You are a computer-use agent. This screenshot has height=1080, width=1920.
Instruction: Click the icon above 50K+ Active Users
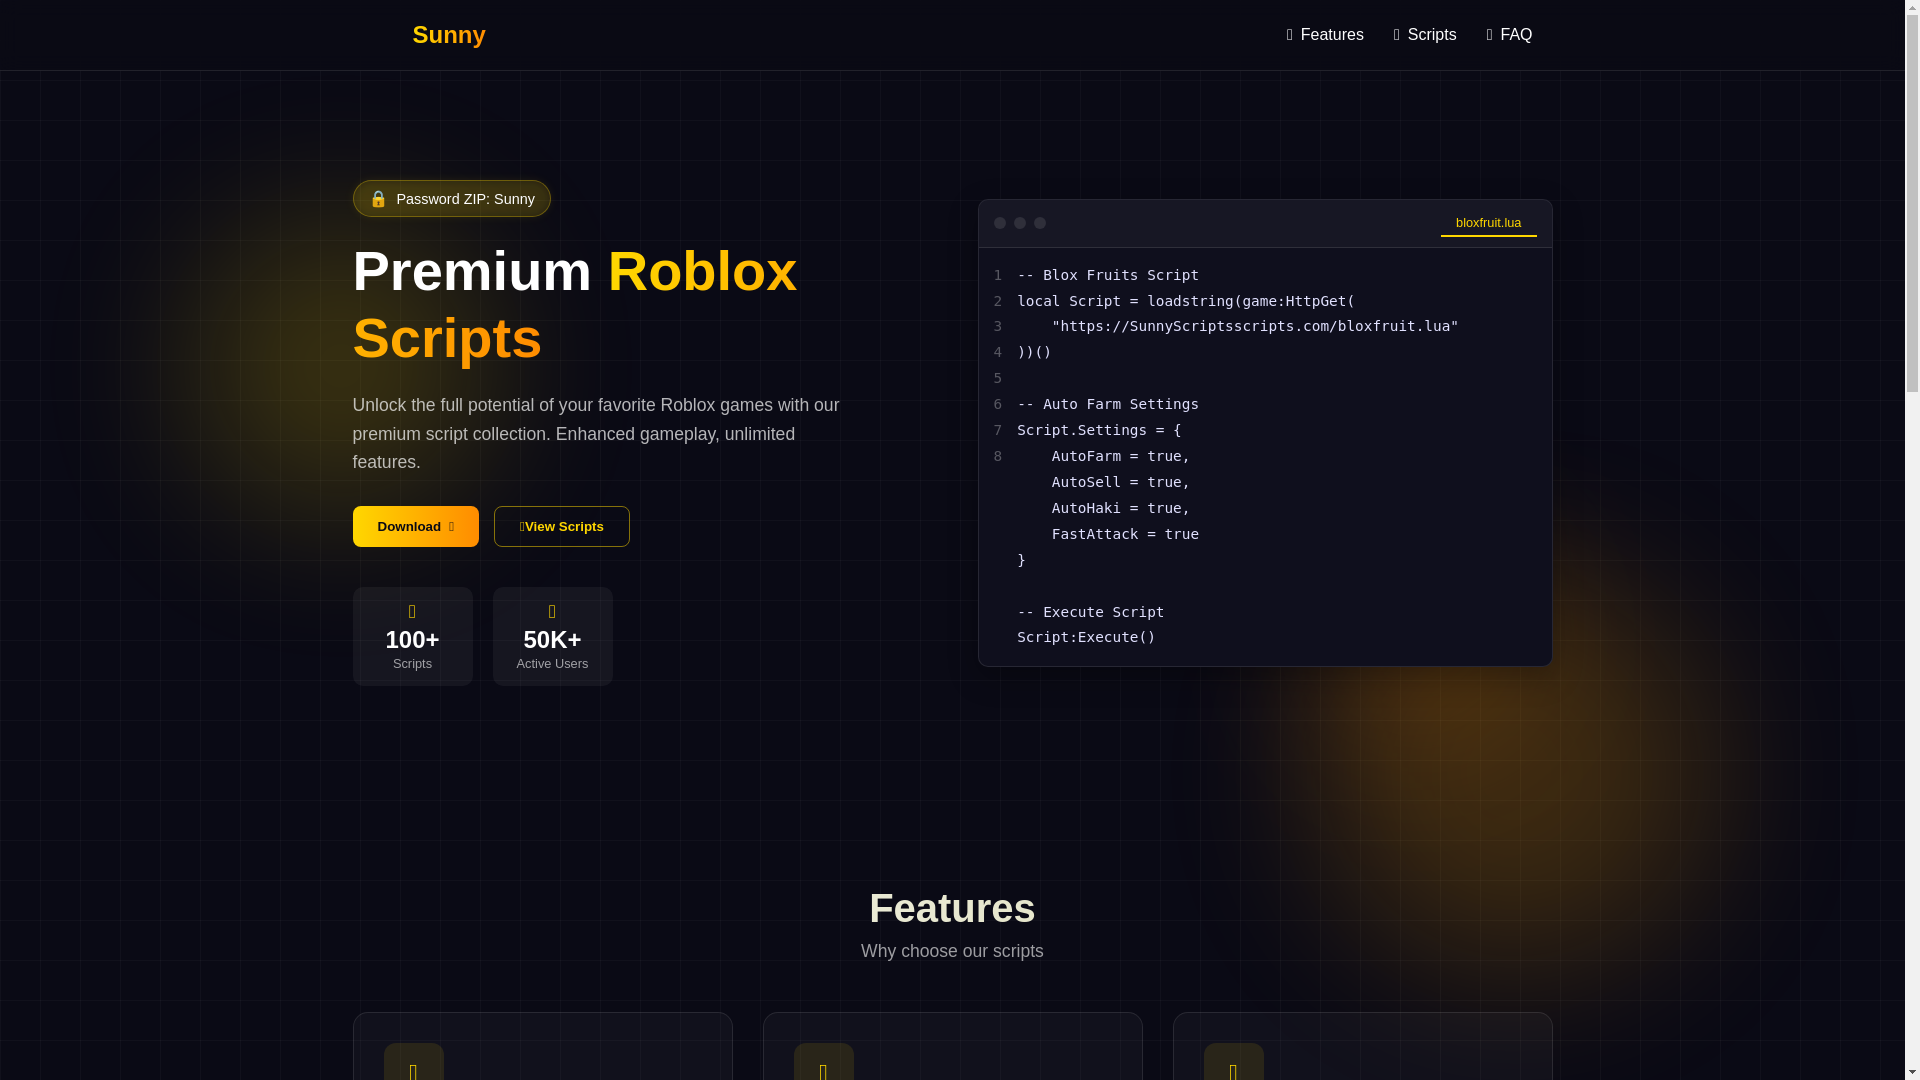[552, 612]
